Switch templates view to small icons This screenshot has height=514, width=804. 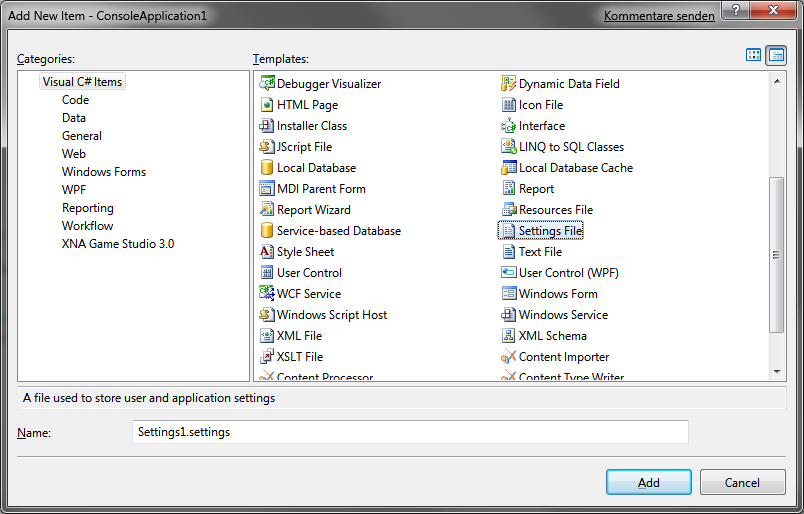[775, 55]
